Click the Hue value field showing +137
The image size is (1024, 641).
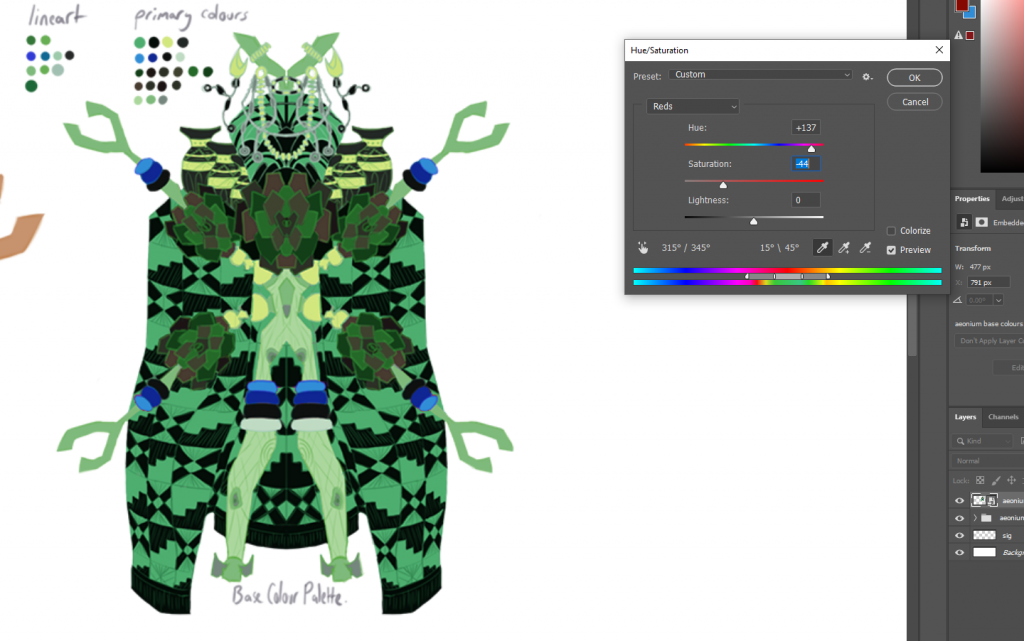click(x=806, y=128)
